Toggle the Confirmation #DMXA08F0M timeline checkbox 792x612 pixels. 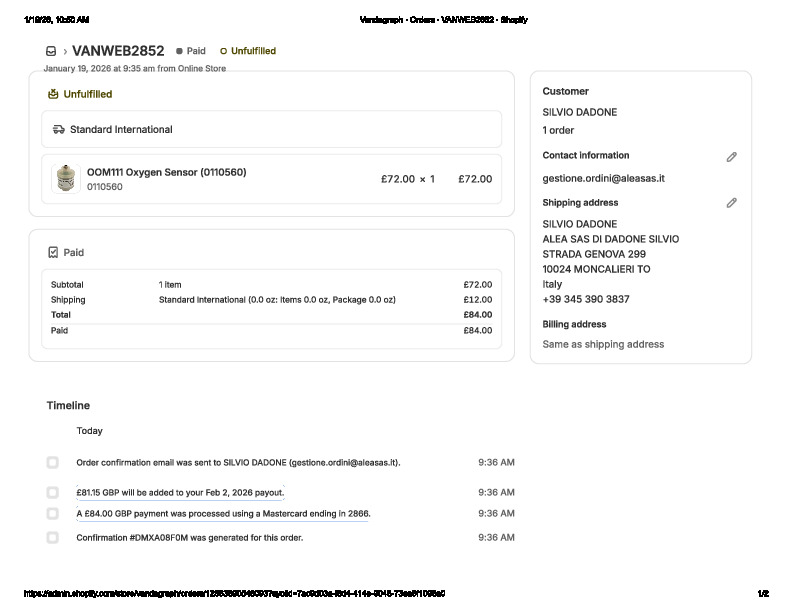tap(52, 537)
